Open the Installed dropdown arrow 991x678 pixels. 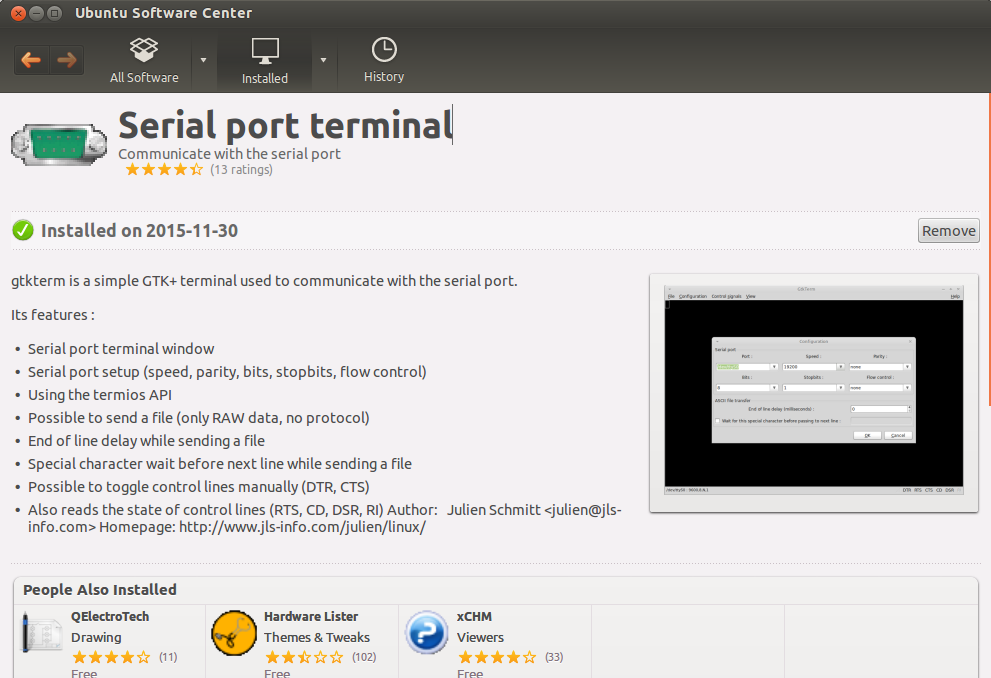click(322, 60)
